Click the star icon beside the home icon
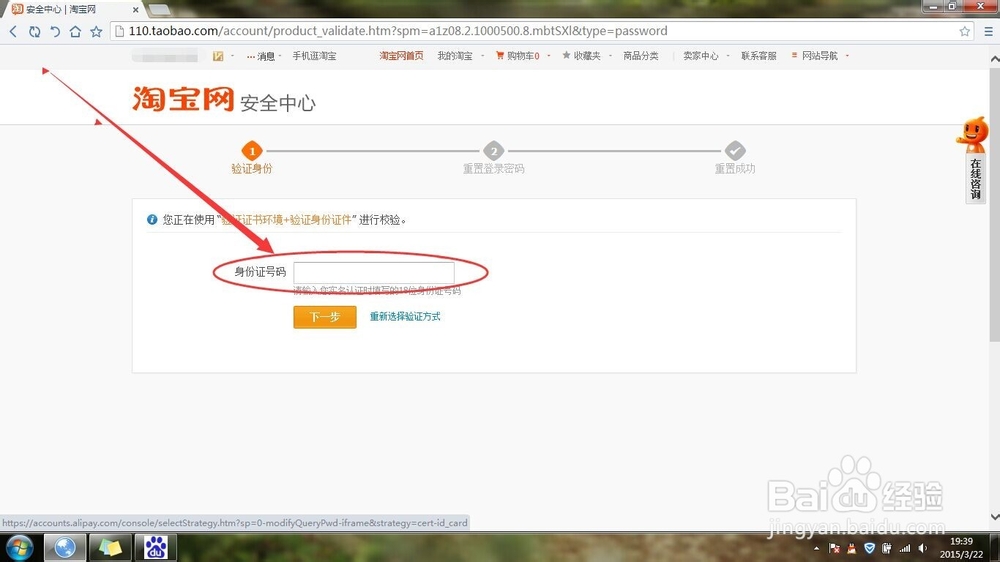 (96, 31)
